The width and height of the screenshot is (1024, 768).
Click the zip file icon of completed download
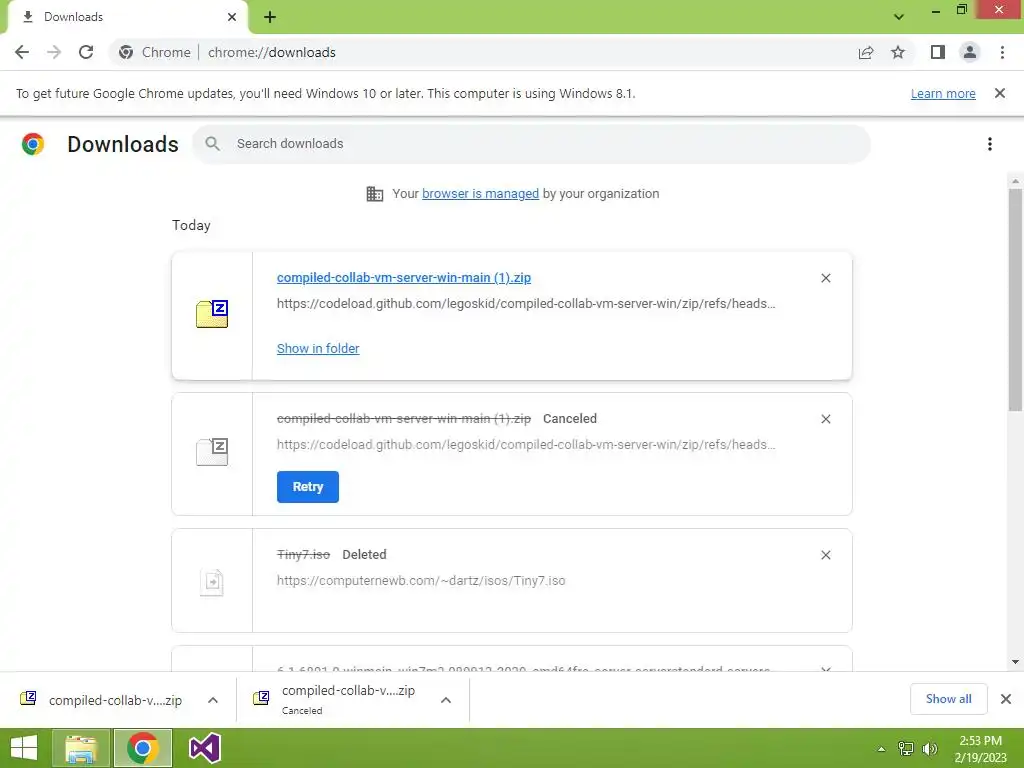212,314
